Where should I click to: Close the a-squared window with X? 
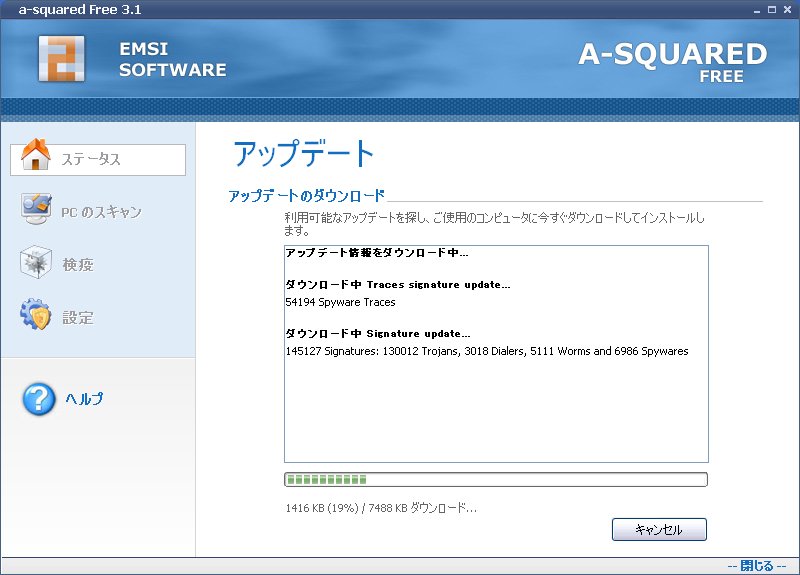[788, 10]
